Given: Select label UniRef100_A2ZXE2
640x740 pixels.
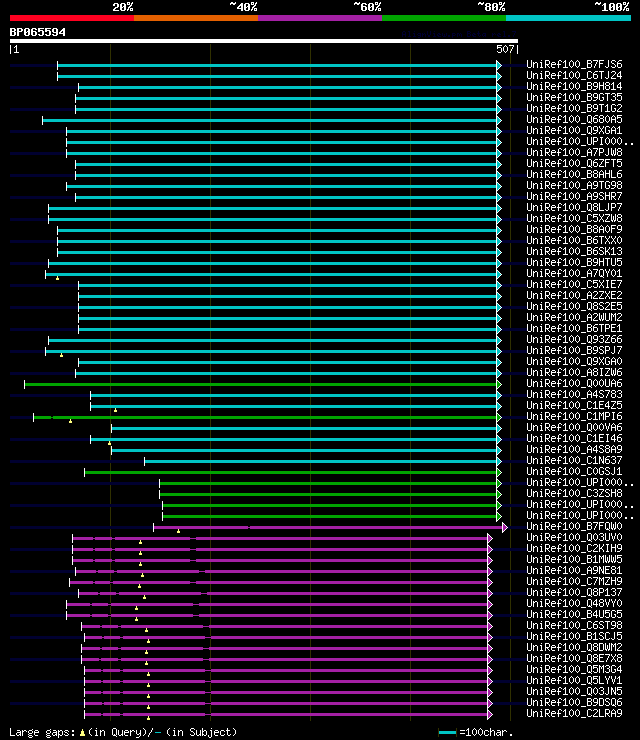Looking at the screenshot, I should [574, 295].
